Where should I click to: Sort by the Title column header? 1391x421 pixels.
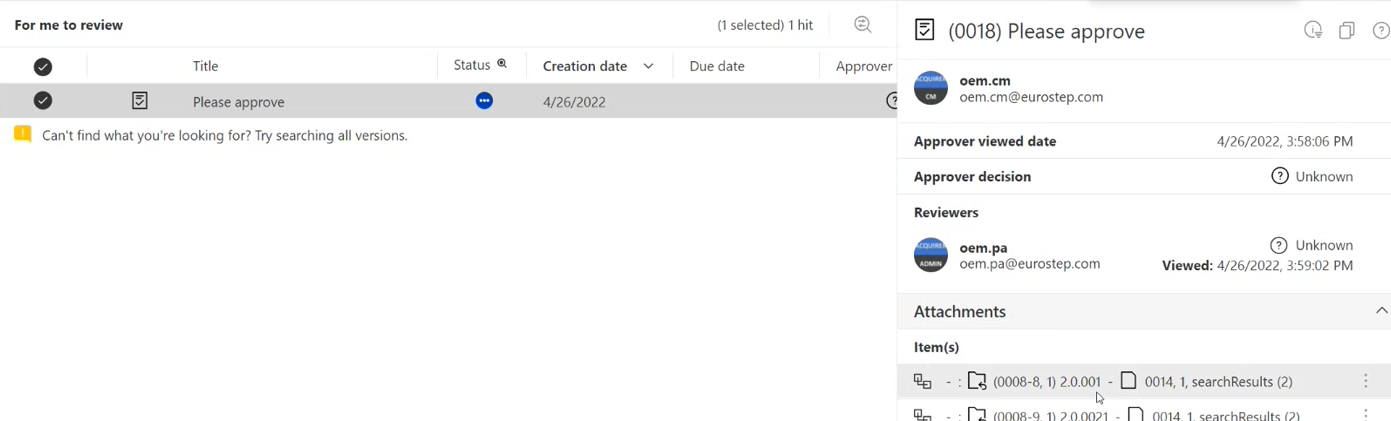pyautogui.click(x=205, y=67)
